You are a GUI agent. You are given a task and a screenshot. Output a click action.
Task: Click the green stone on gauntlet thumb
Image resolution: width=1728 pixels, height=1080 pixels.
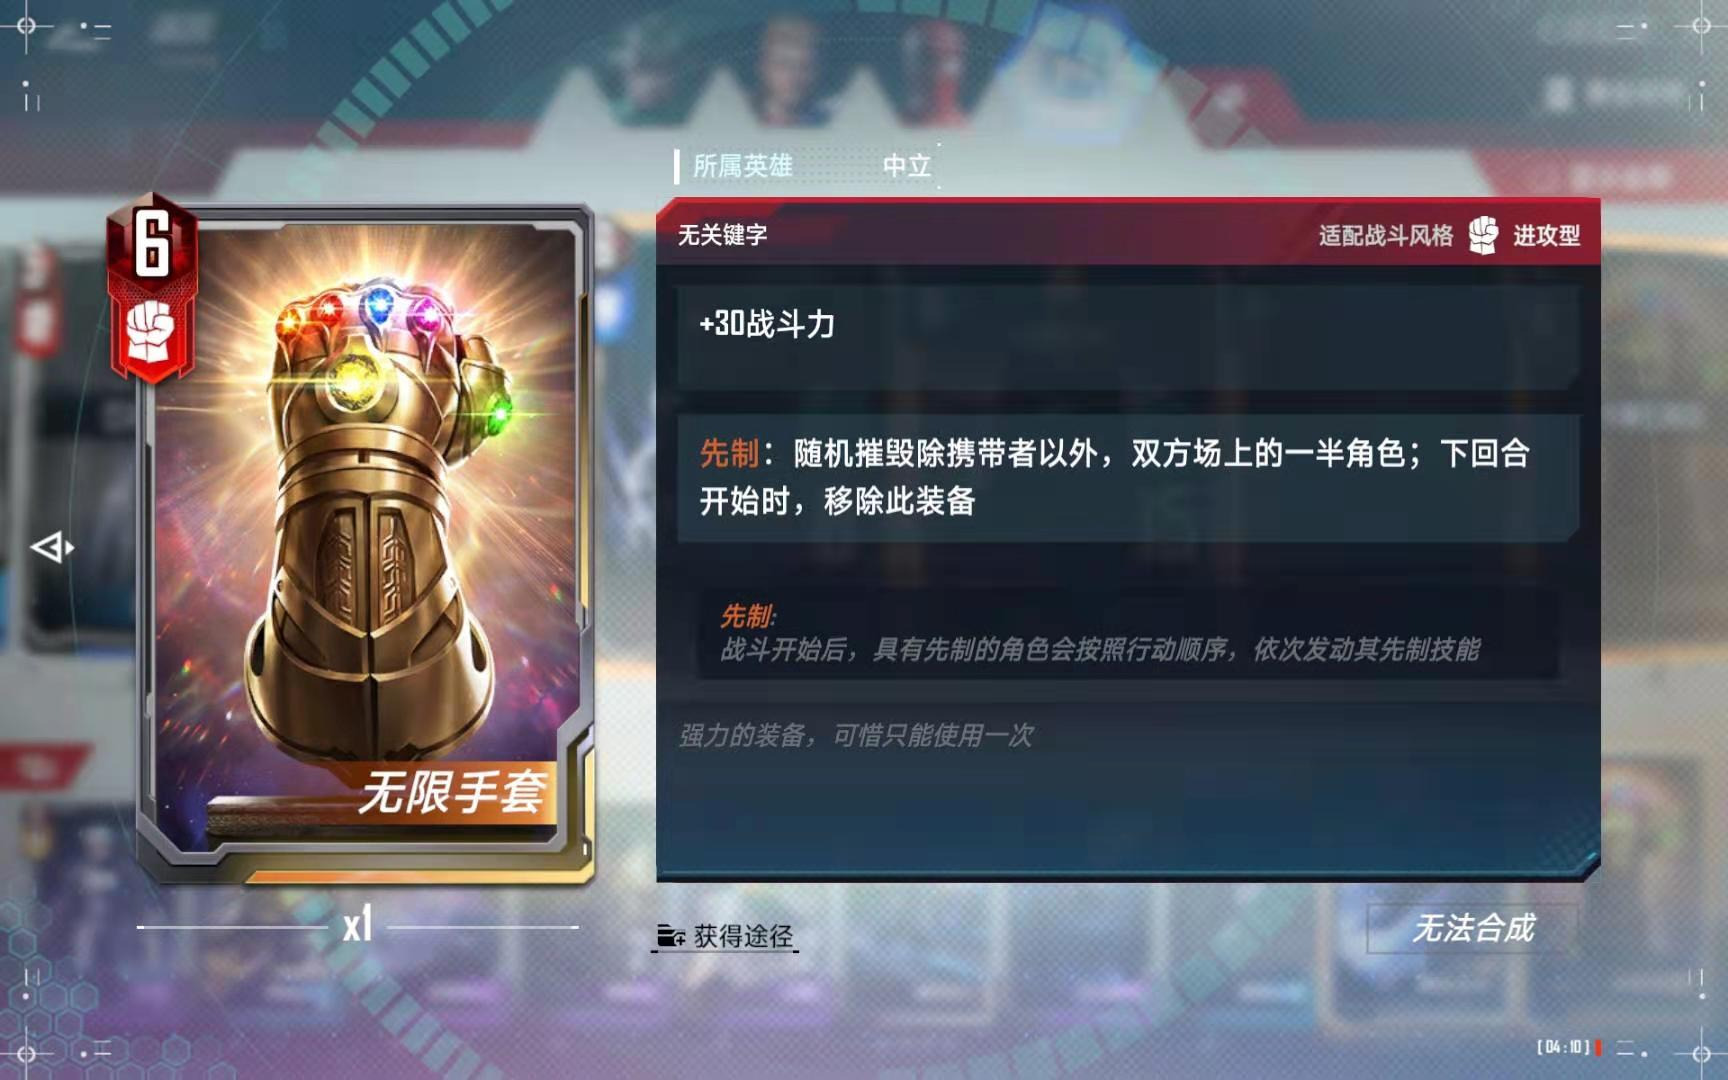(497, 410)
